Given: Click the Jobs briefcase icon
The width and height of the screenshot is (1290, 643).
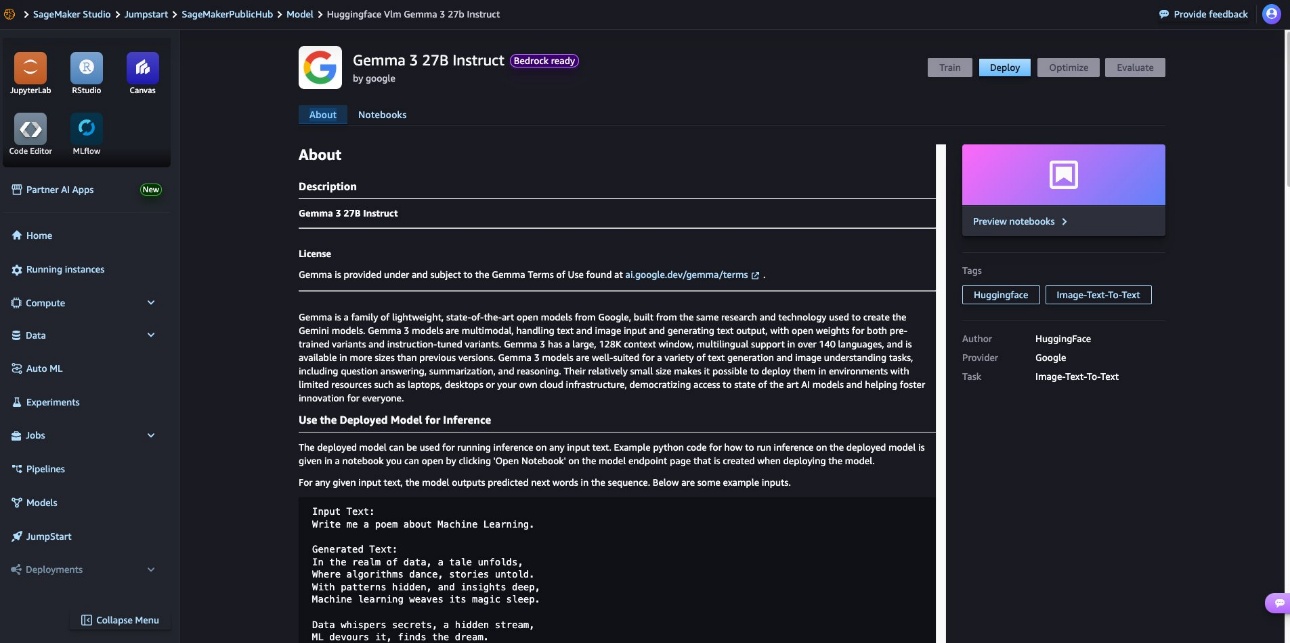Looking at the screenshot, I should [x=16, y=436].
